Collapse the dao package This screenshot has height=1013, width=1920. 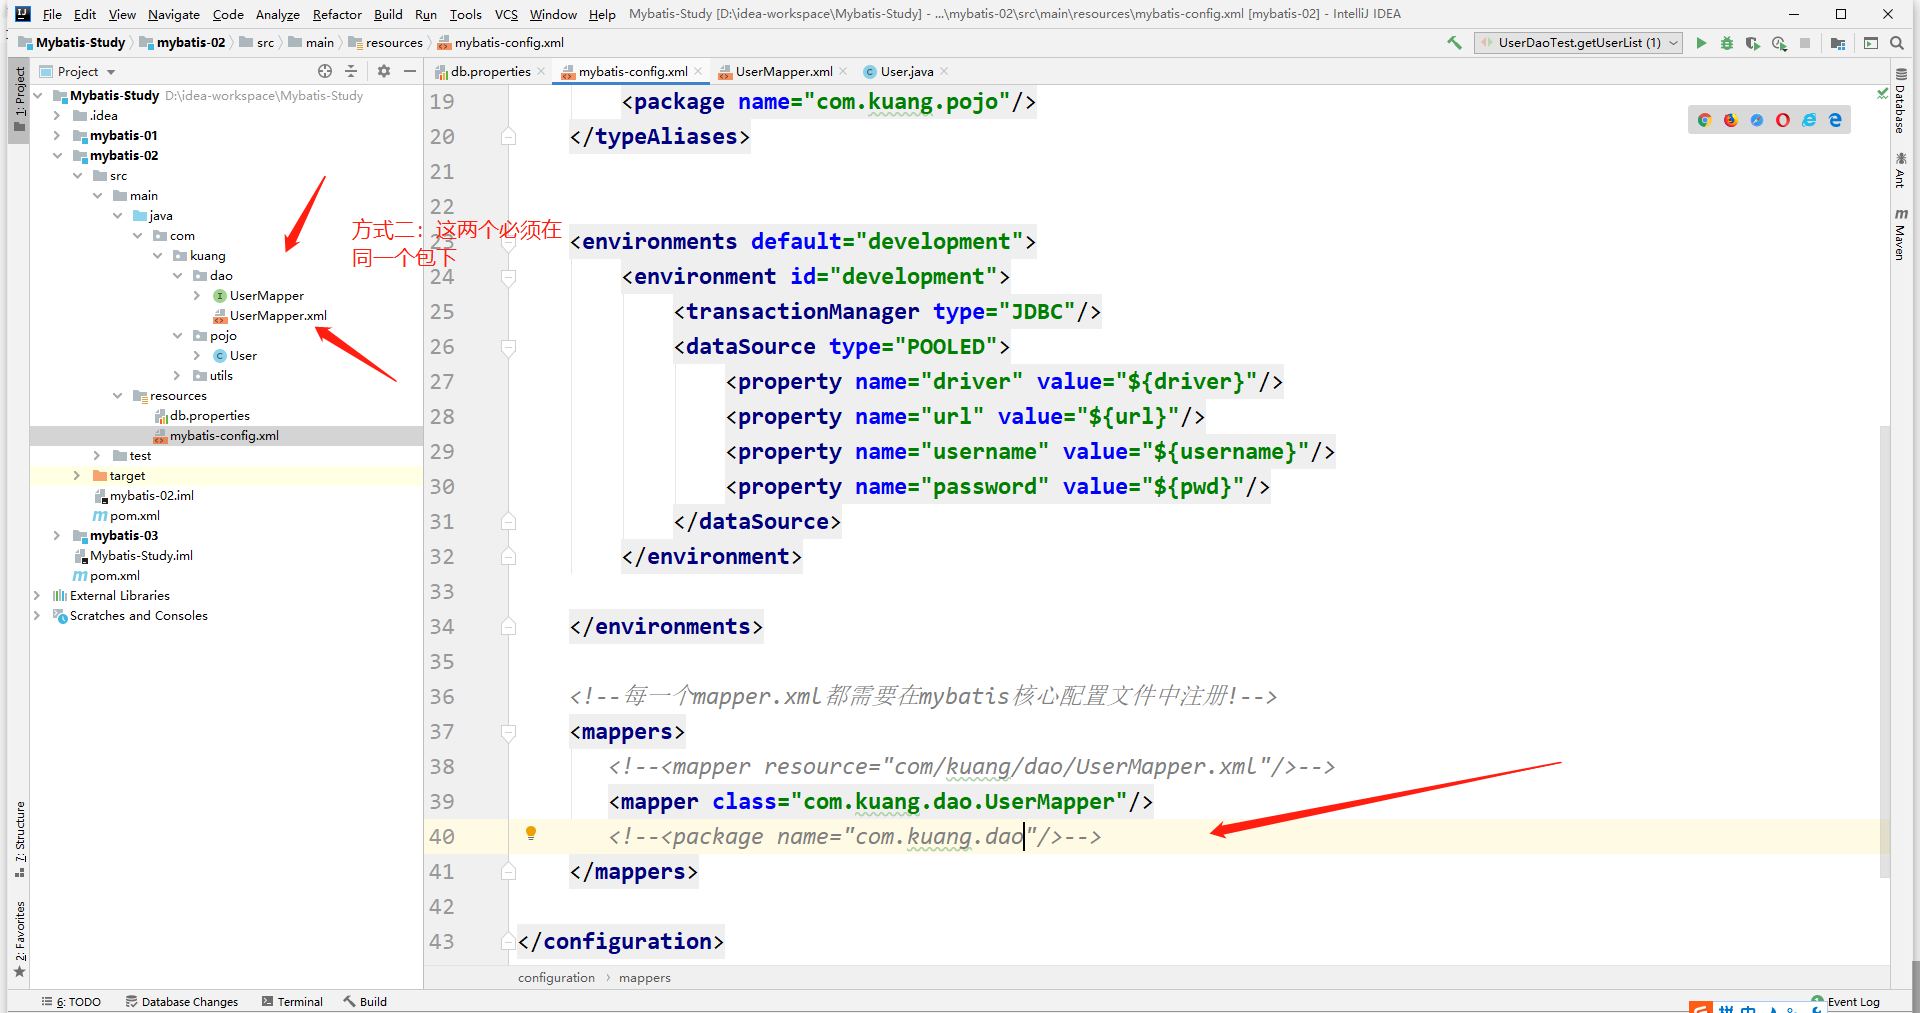177,276
